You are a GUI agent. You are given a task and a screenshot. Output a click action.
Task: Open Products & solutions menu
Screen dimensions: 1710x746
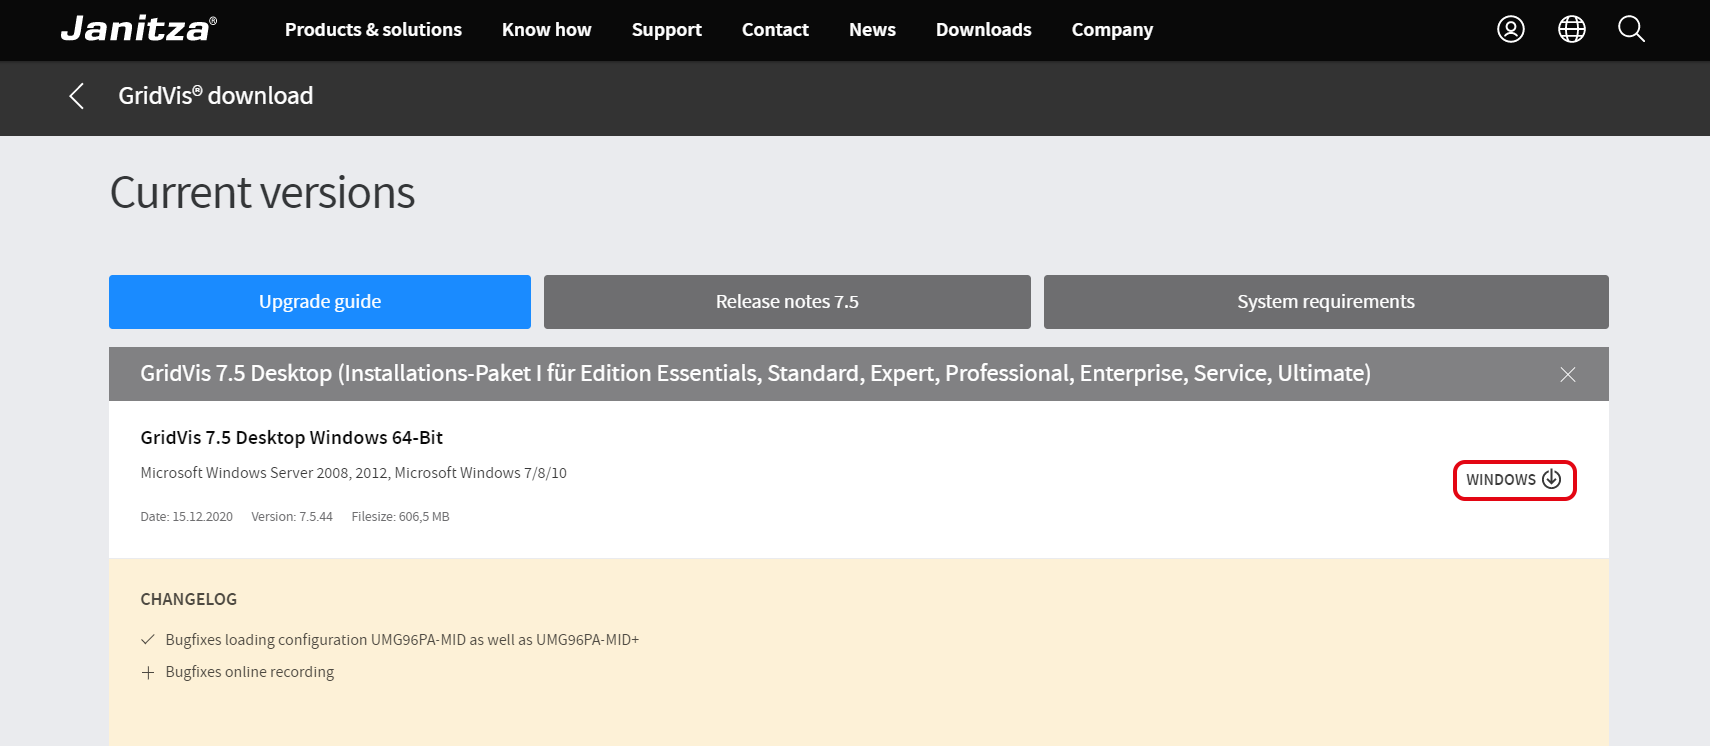pos(373,30)
